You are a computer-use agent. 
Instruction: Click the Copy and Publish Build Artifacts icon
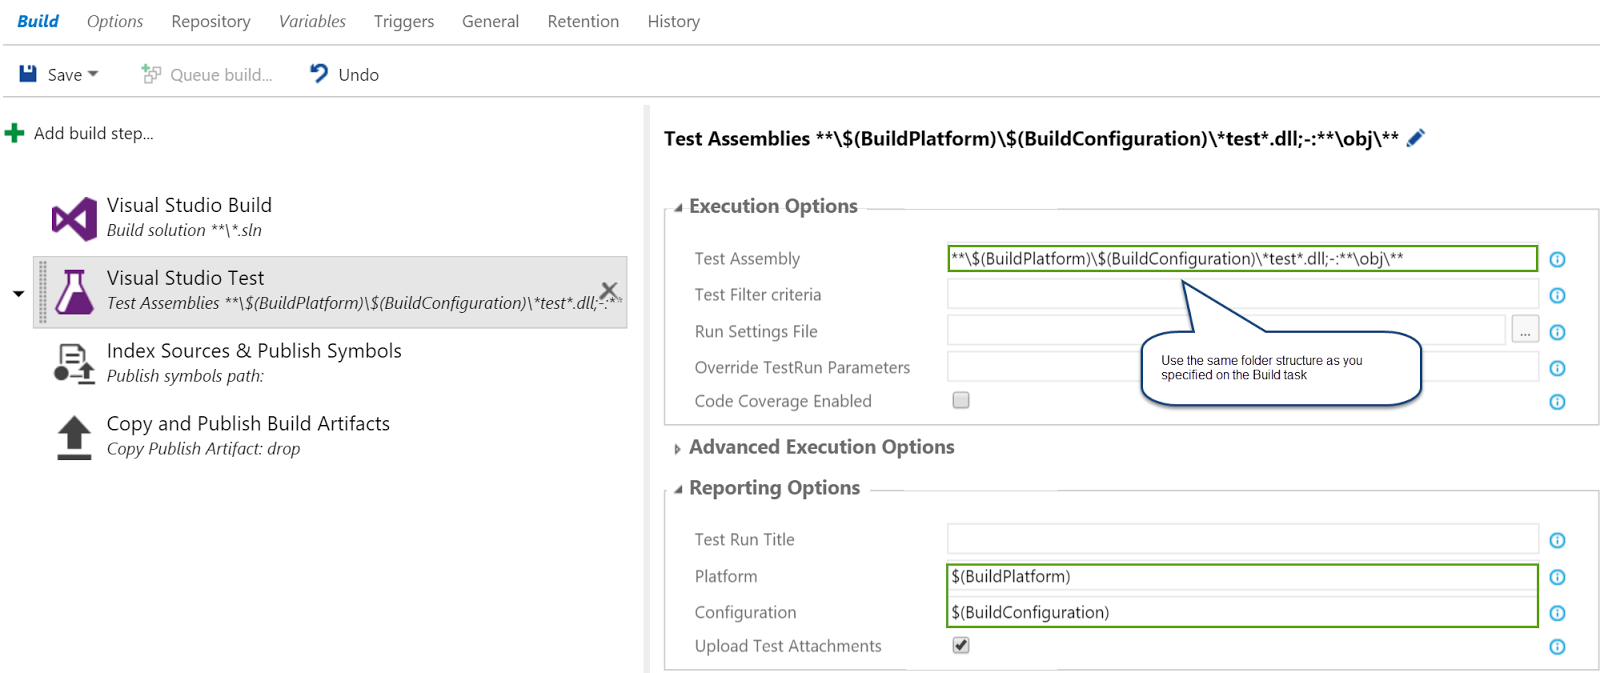click(x=74, y=437)
